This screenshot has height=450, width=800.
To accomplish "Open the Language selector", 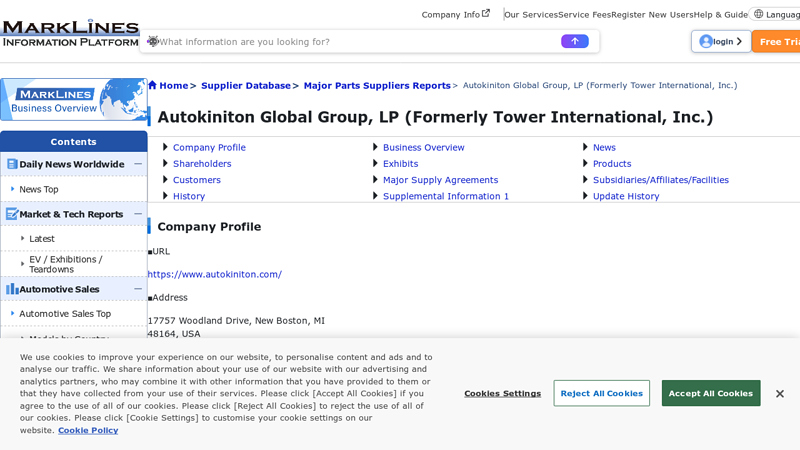I will (x=776, y=14).
